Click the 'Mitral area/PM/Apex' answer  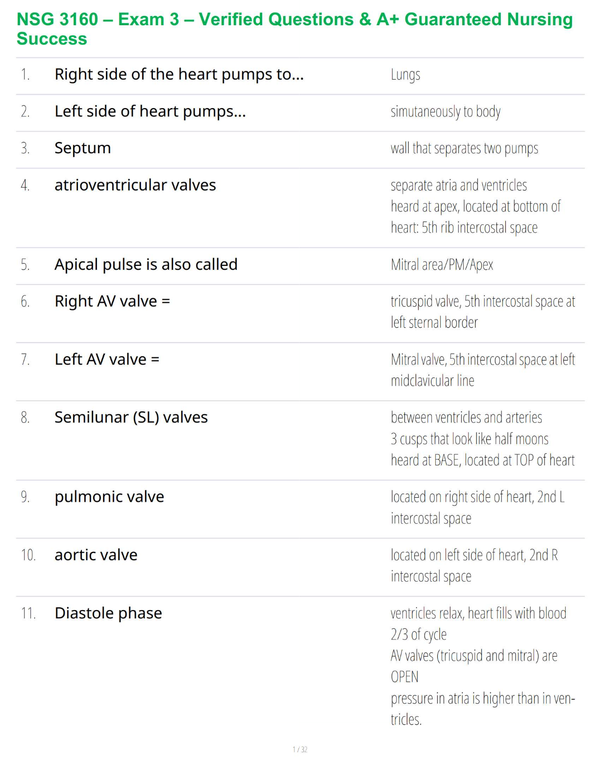click(x=442, y=265)
